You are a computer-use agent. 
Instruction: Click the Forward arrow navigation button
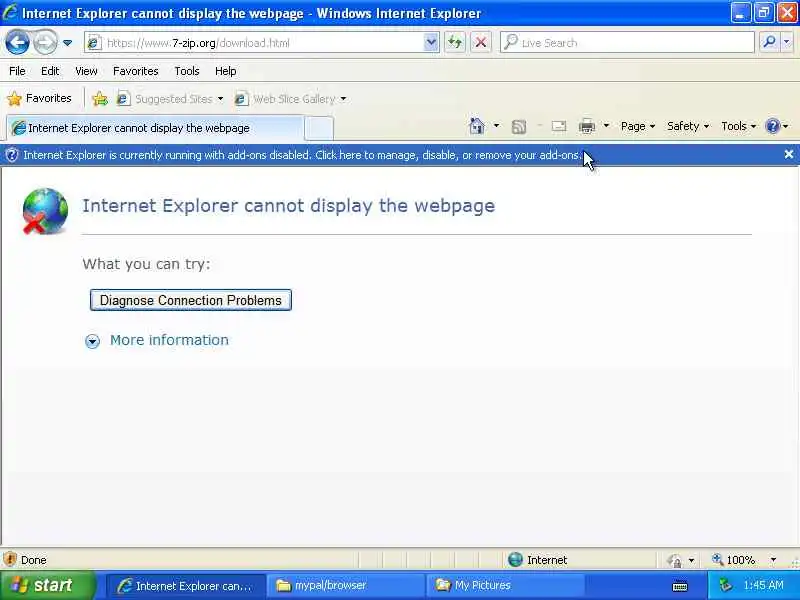pyautogui.click(x=45, y=42)
